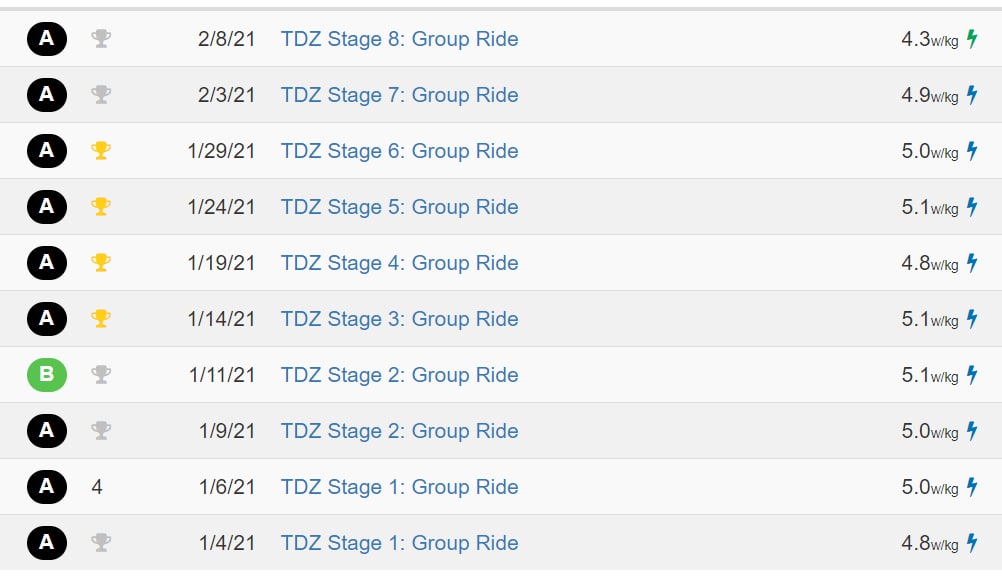This screenshot has width=1002, height=579.
Task: Open the 1/4/21 TDZ Stage 1 ride
Action: coord(399,543)
